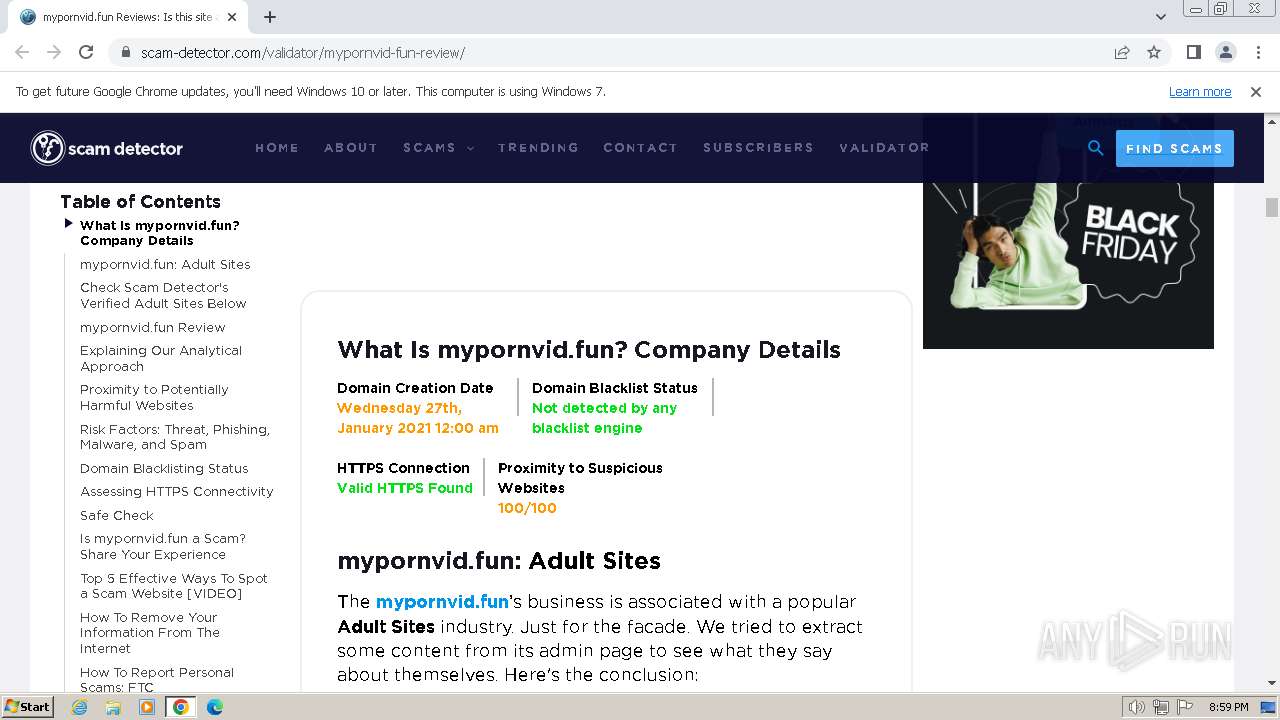Go to 'Assessing HTTPS Connectivity' entry
Image resolution: width=1280 pixels, height=720 pixels.
(x=177, y=491)
